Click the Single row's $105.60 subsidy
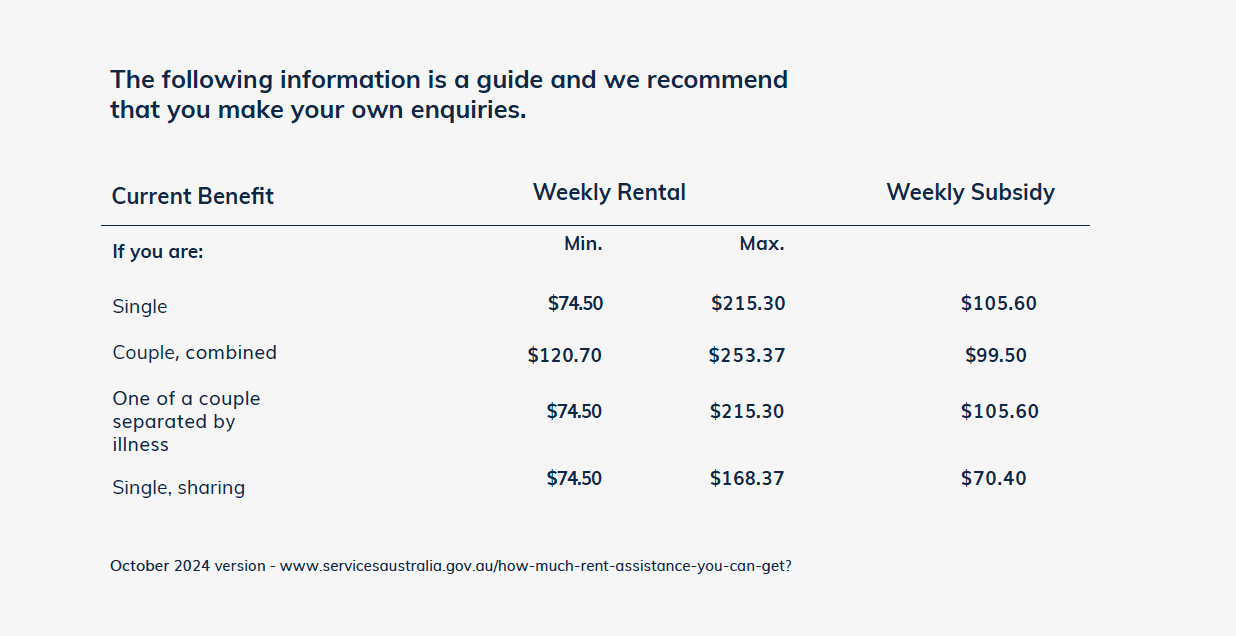This screenshot has width=1236, height=636. pos(998,303)
